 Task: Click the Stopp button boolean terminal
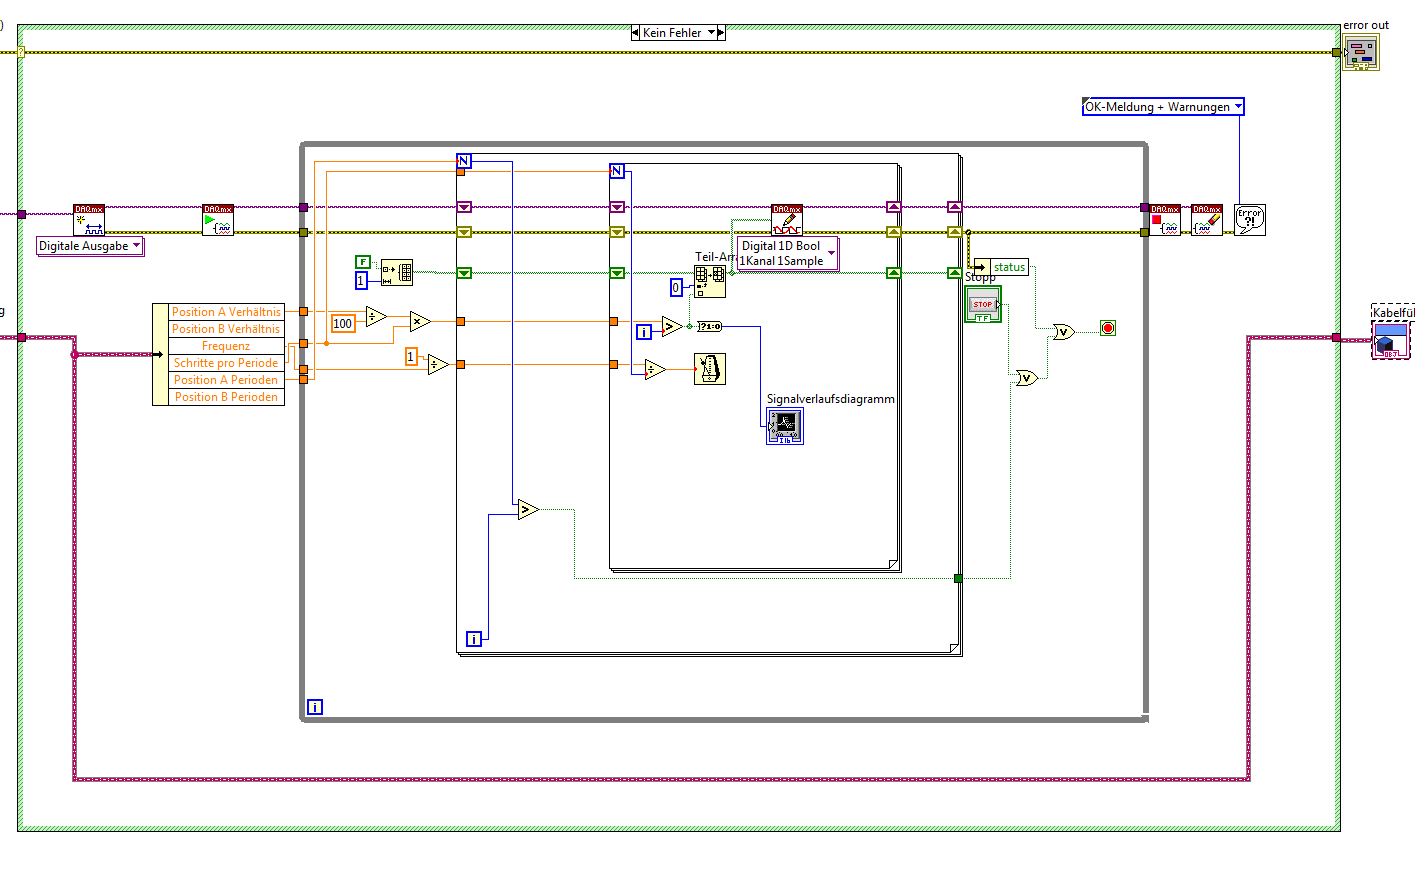[983, 304]
